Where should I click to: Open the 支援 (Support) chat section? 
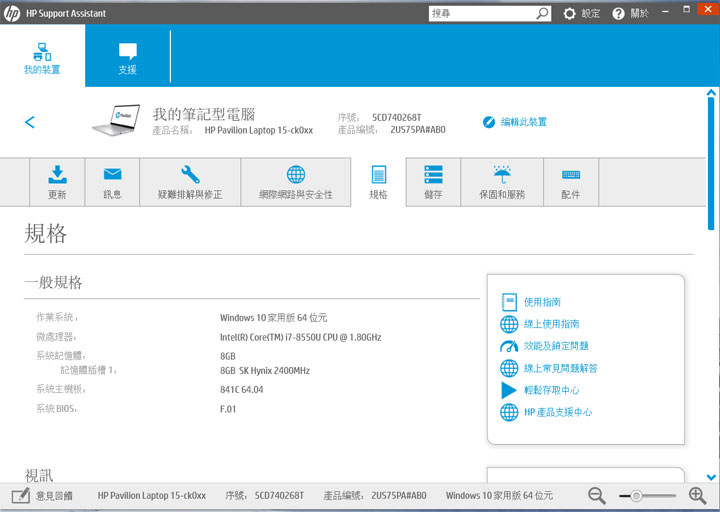click(127, 57)
